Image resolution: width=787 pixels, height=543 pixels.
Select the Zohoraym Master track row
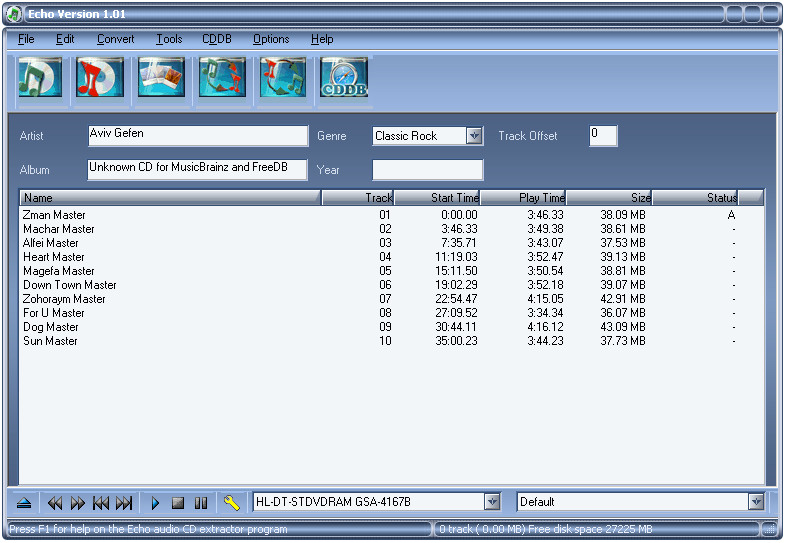(391, 299)
